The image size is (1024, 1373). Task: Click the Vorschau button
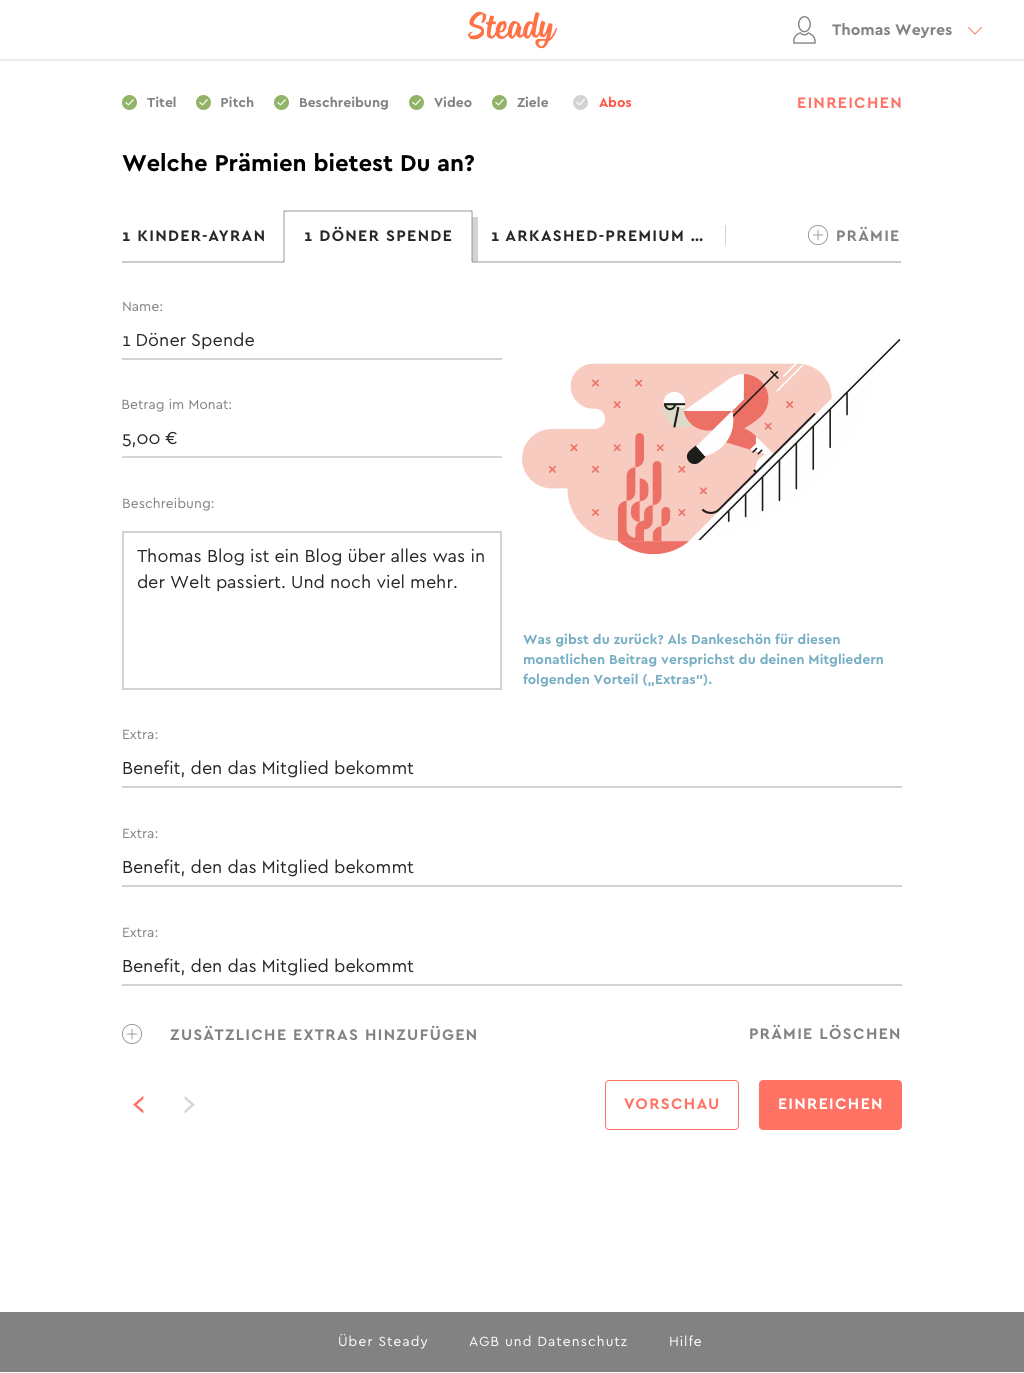672,1105
